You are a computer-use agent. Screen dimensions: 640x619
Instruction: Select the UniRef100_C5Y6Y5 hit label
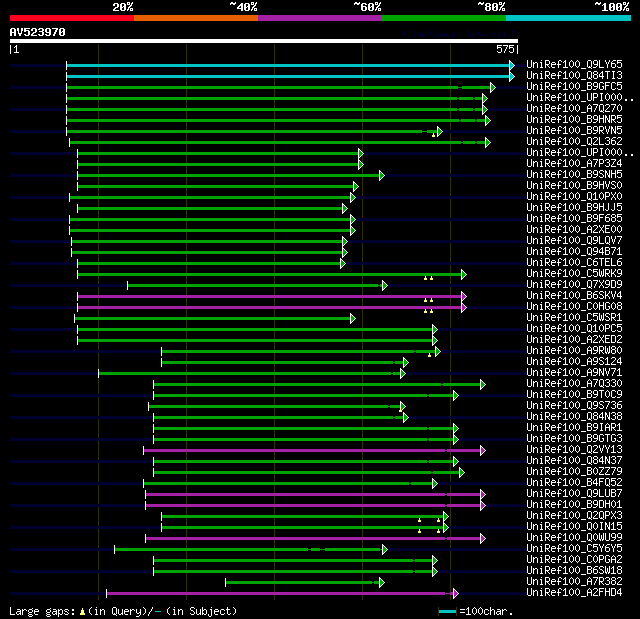[x=574, y=549]
